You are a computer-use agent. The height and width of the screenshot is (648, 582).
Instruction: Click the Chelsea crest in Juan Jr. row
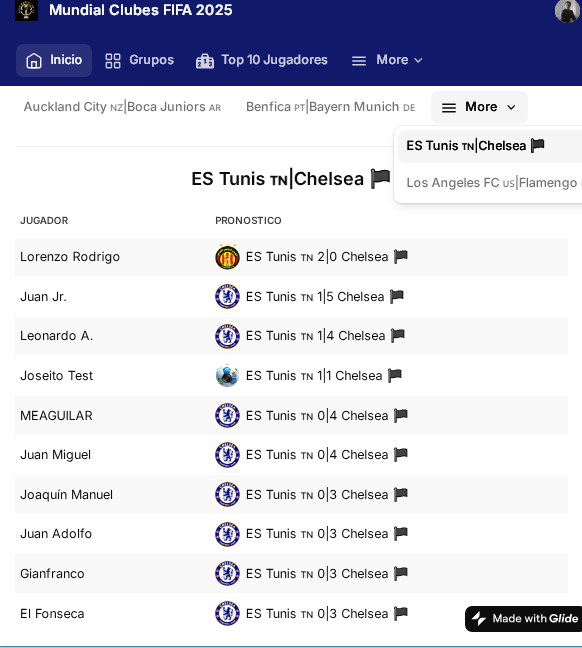coord(227,296)
